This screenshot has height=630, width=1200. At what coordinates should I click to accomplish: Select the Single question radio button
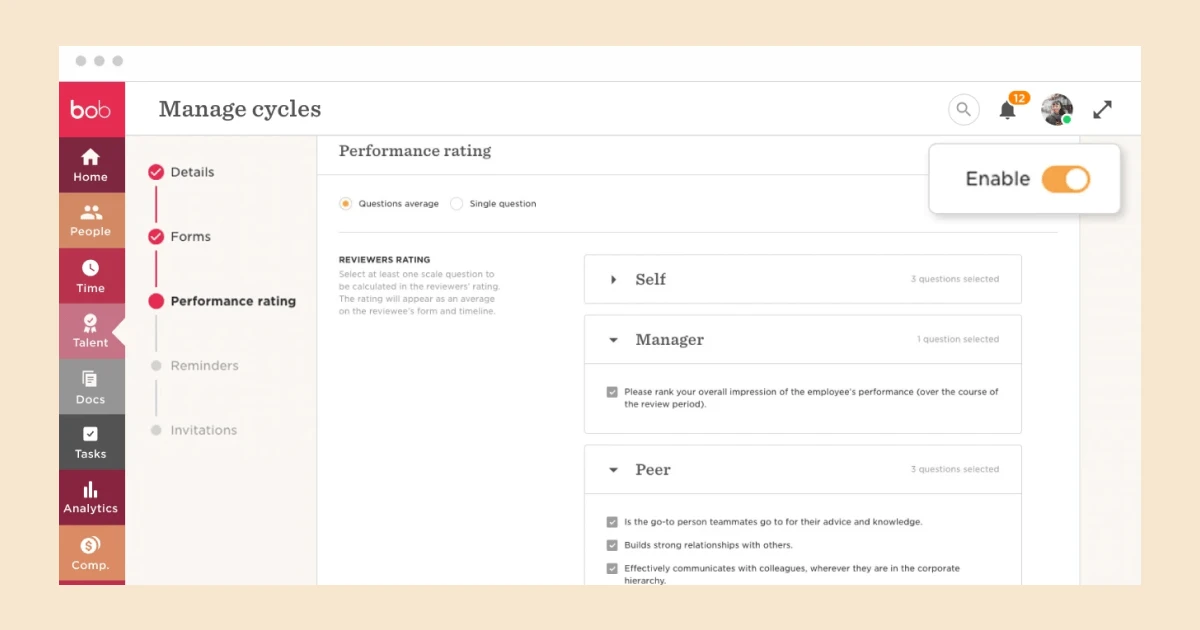click(x=457, y=203)
